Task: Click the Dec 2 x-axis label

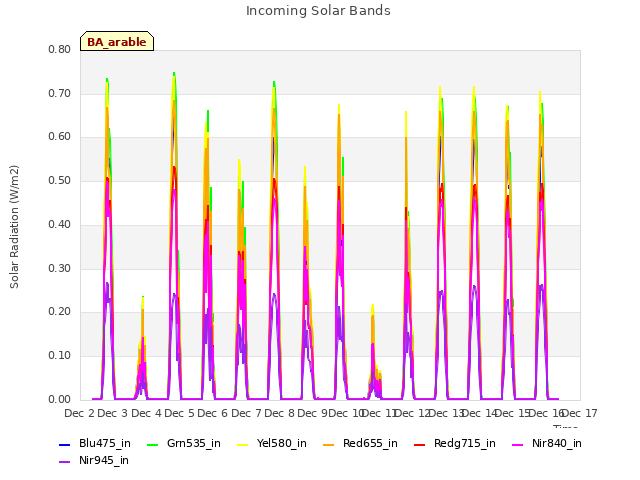Action: pyautogui.click(x=80, y=413)
